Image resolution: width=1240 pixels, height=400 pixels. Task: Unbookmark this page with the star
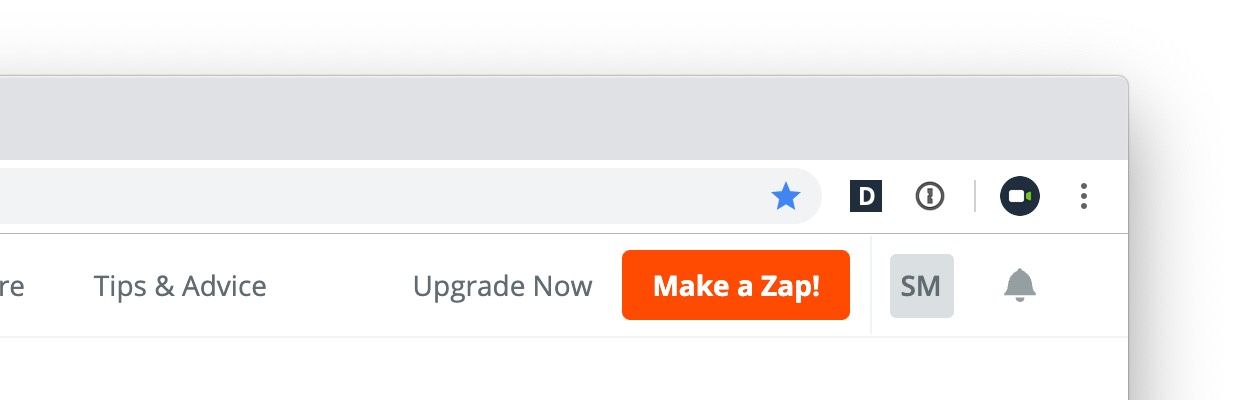coord(786,197)
